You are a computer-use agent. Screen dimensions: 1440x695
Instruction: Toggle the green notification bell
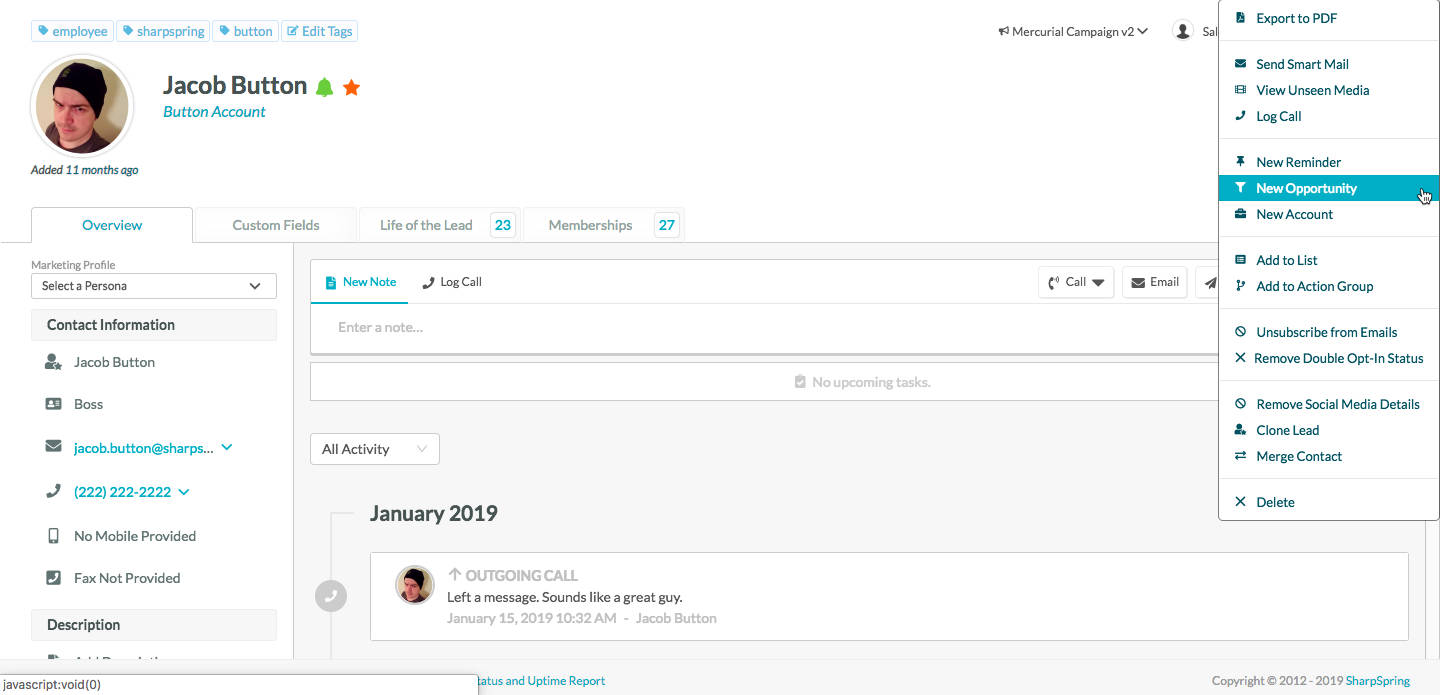pyautogui.click(x=324, y=87)
